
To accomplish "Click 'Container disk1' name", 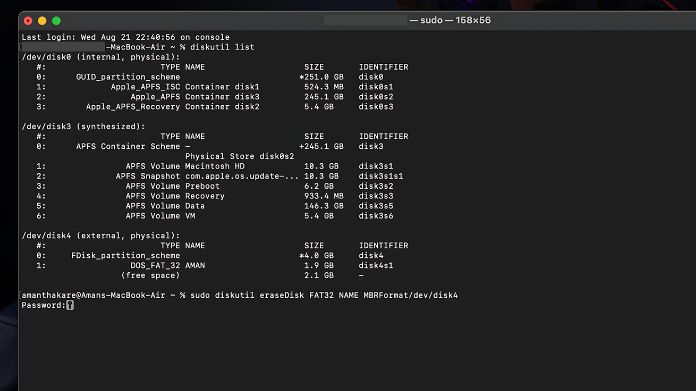I will click(222, 87).
